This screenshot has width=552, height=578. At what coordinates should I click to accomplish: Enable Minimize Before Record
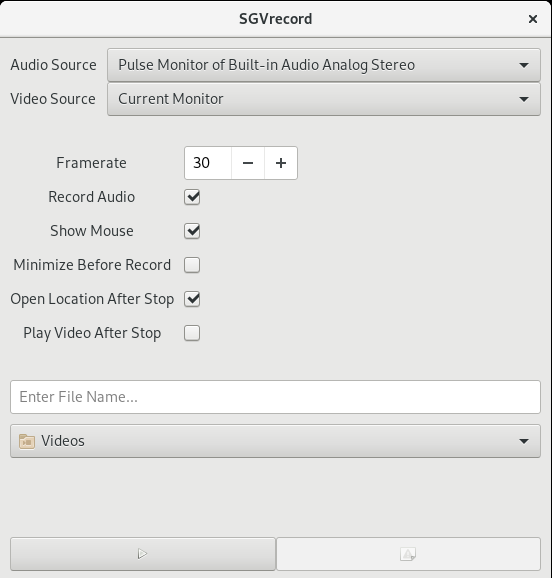click(x=192, y=265)
